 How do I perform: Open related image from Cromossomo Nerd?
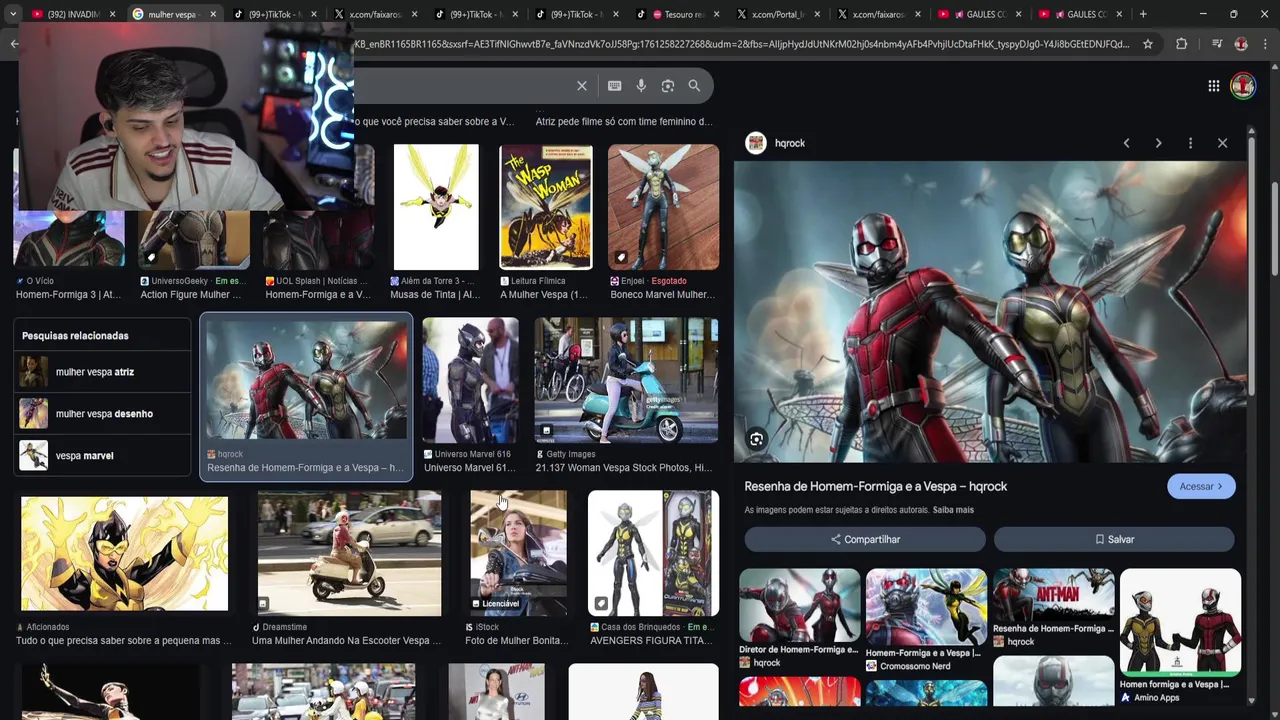926,607
